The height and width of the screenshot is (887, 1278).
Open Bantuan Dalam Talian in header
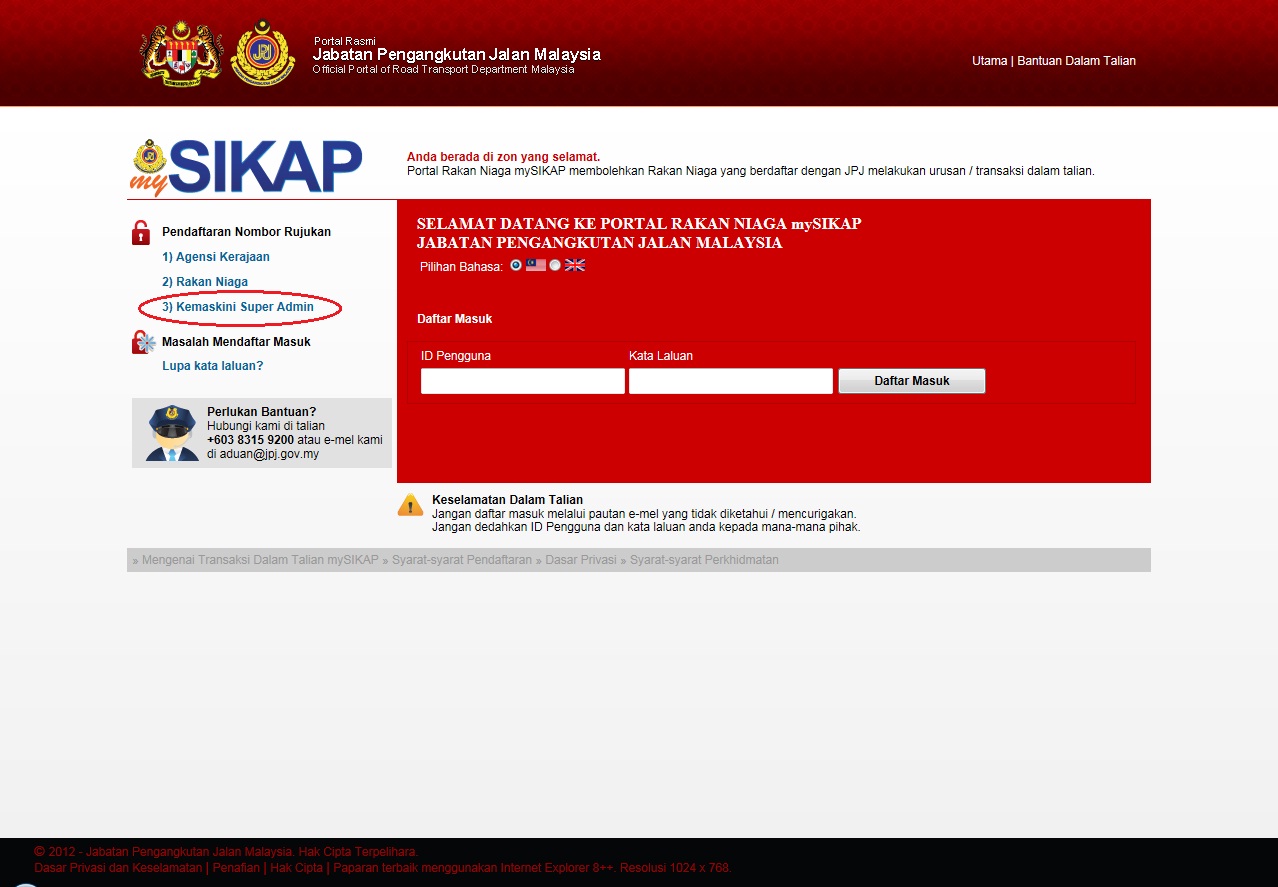tap(1076, 61)
